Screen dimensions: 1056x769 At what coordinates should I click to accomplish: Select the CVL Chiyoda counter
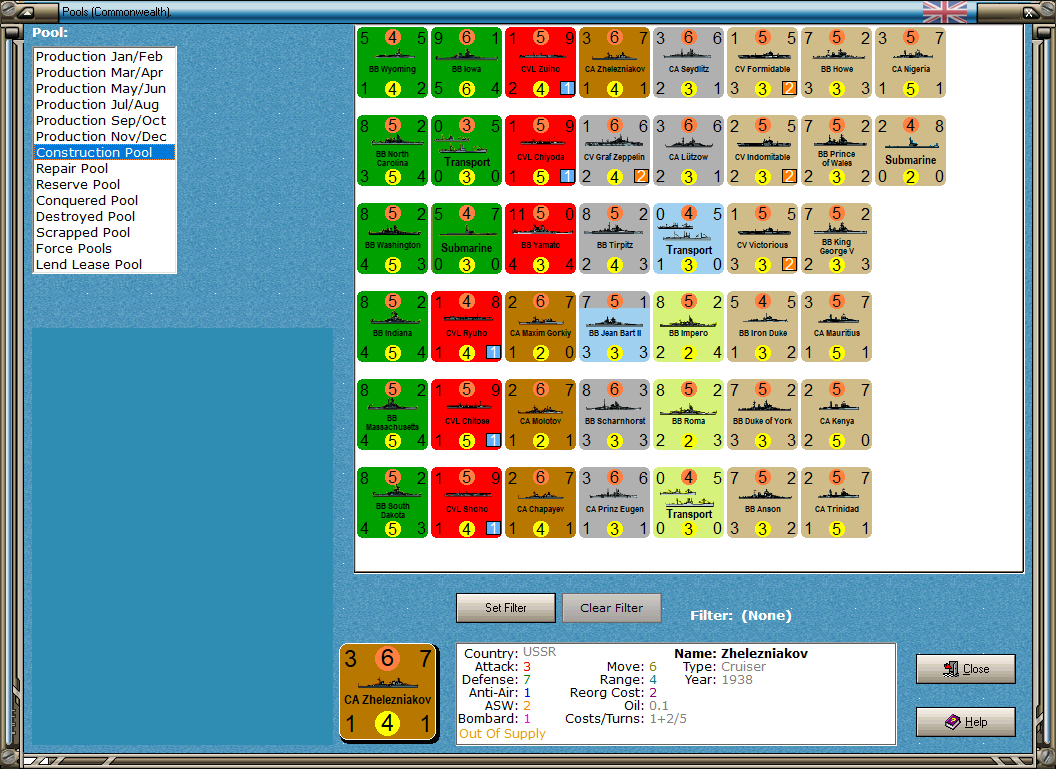point(541,151)
